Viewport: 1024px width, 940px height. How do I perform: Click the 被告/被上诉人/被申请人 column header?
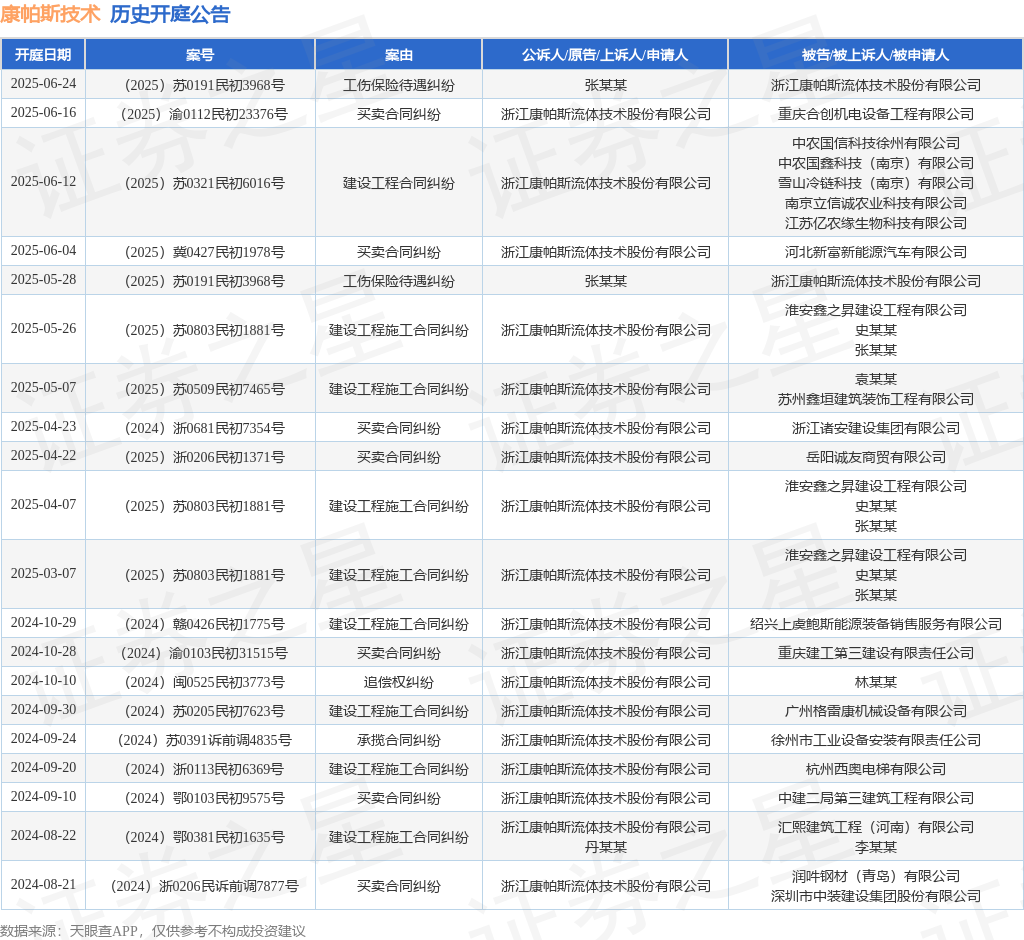tap(875, 55)
